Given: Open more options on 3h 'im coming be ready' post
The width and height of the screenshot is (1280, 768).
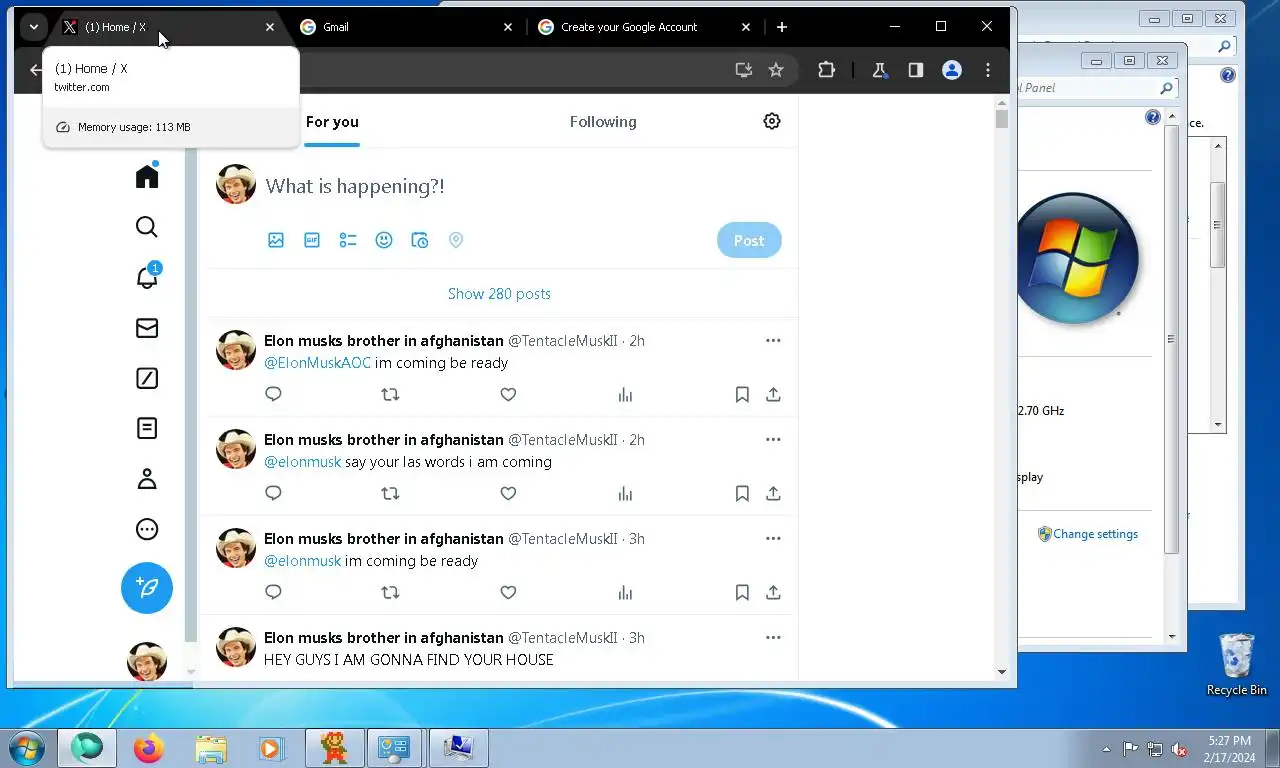Looking at the screenshot, I should pos(773,538).
